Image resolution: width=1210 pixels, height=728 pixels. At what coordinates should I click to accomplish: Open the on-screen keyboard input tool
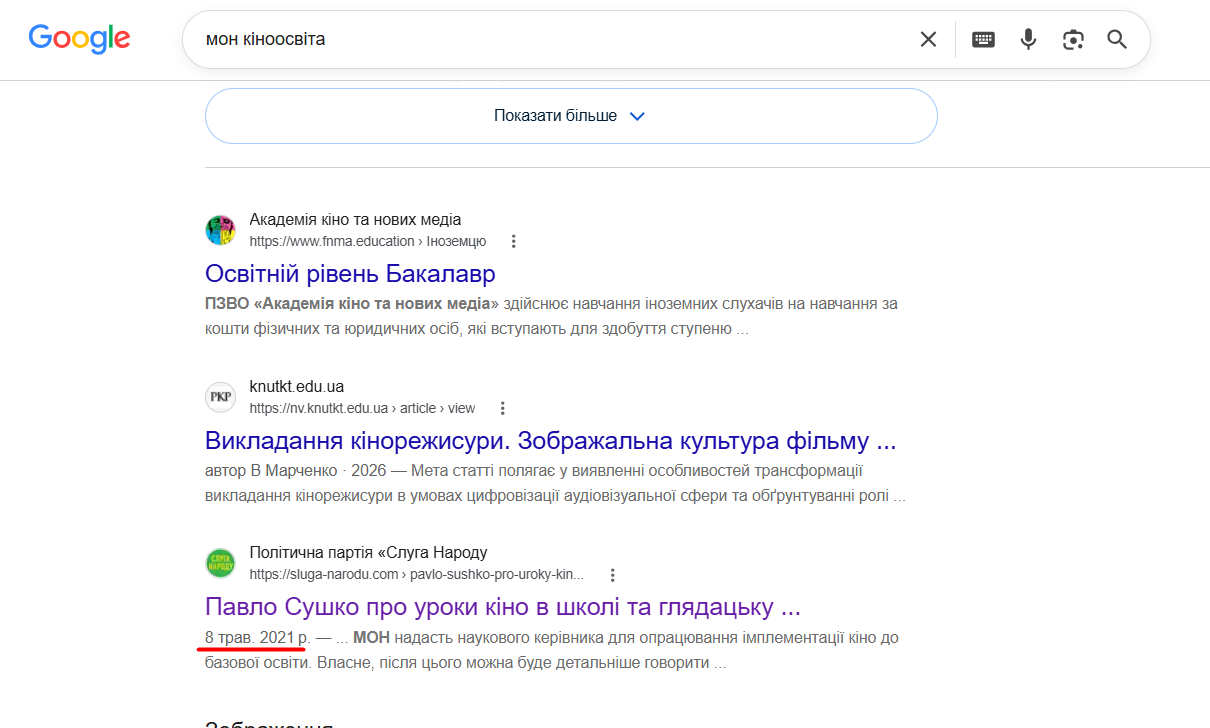983,39
